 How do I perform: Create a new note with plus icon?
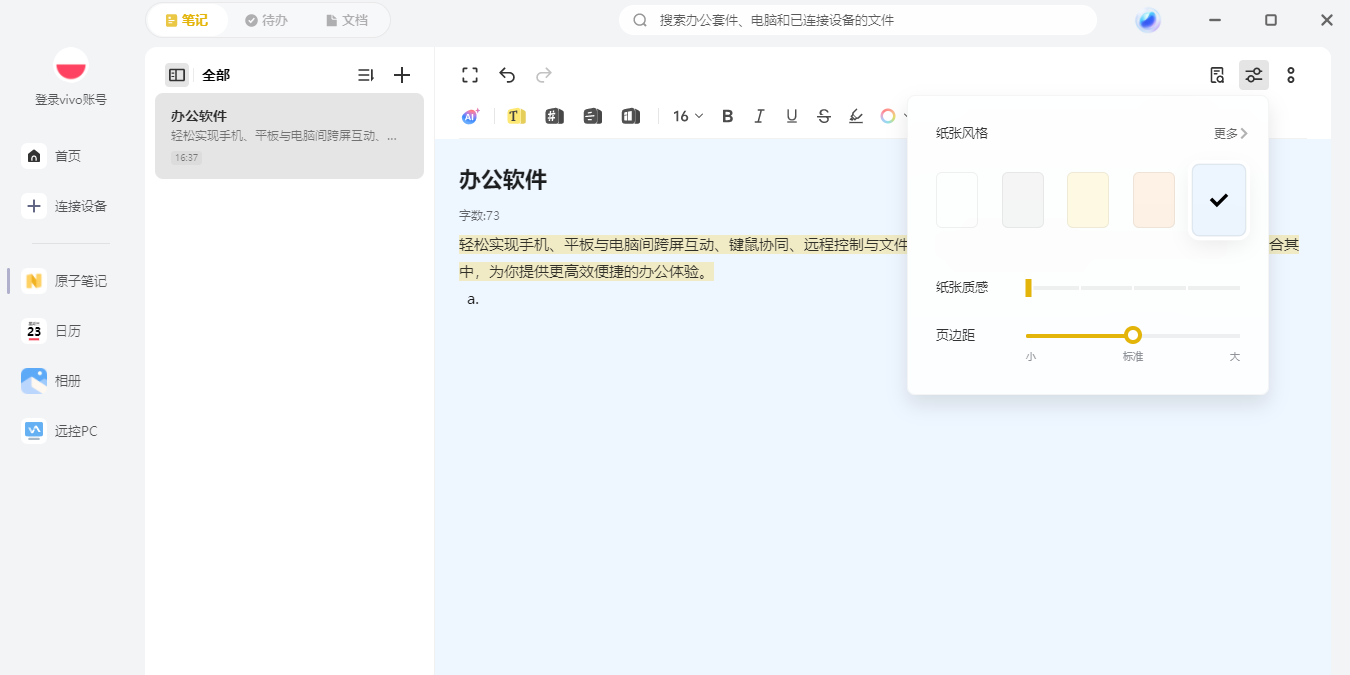402,75
